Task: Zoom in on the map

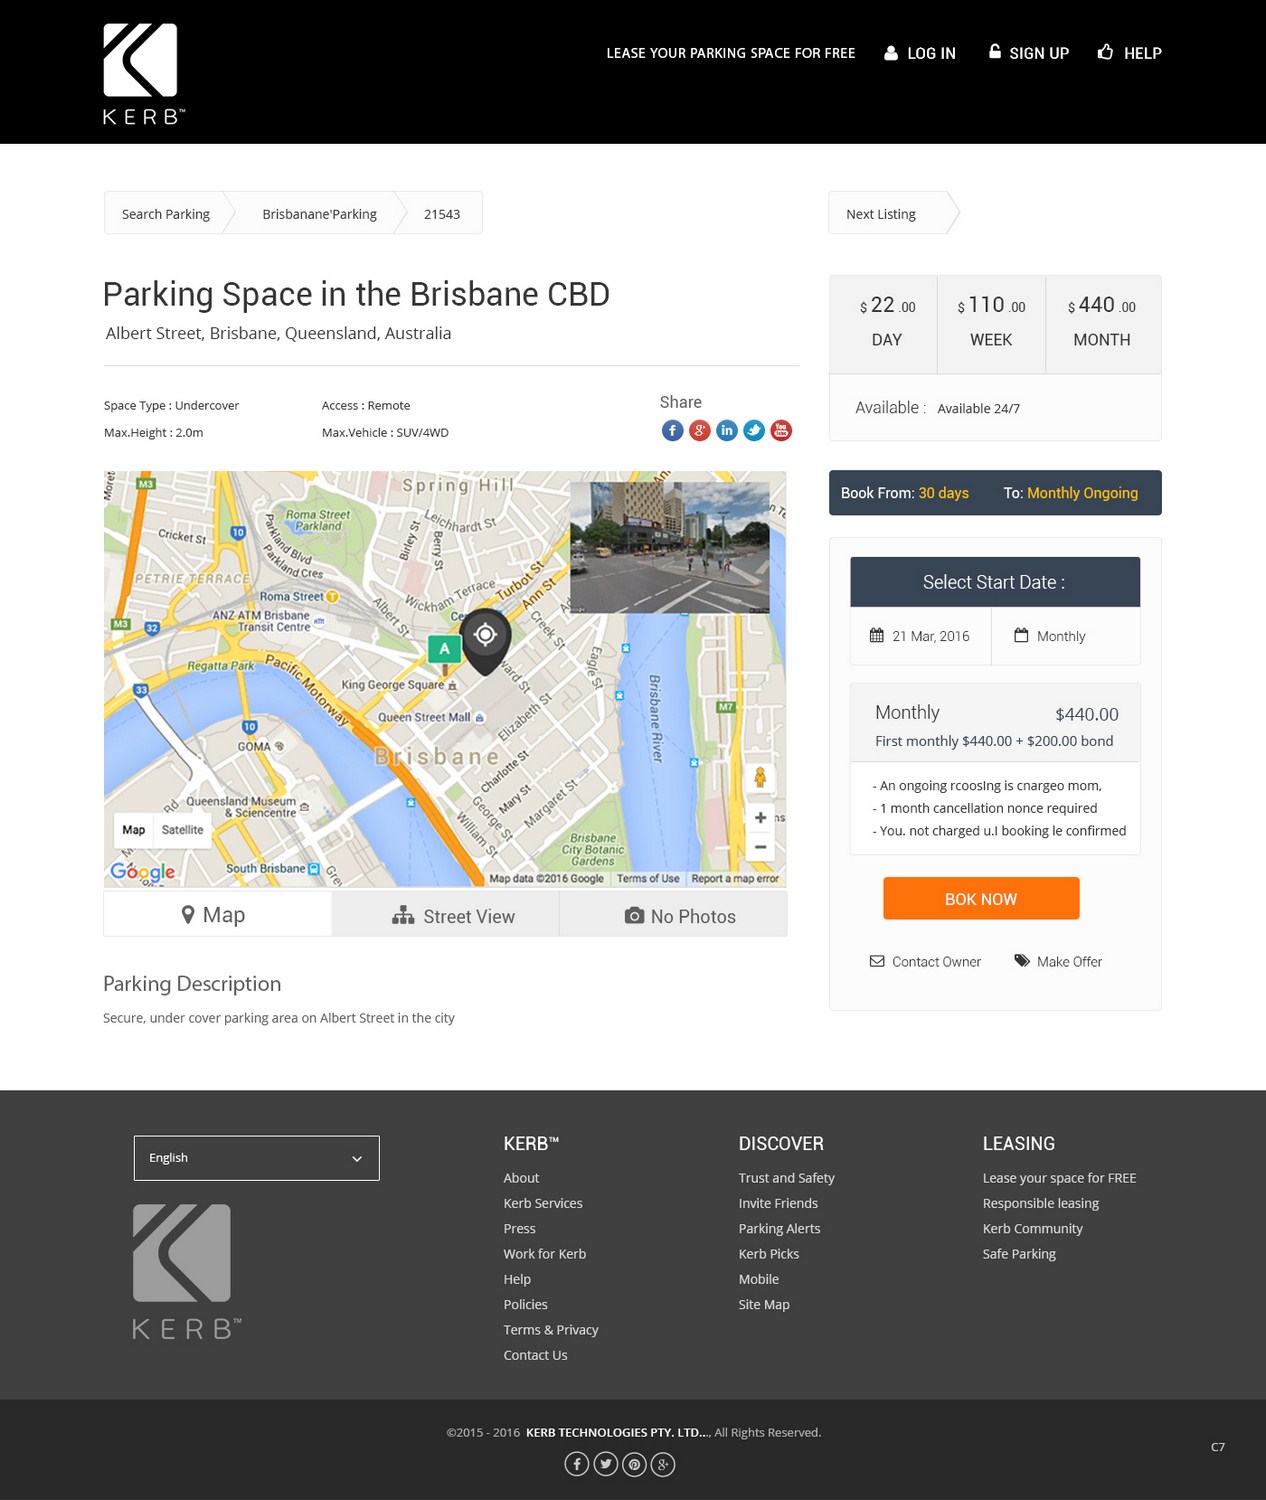Action: [760, 818]
